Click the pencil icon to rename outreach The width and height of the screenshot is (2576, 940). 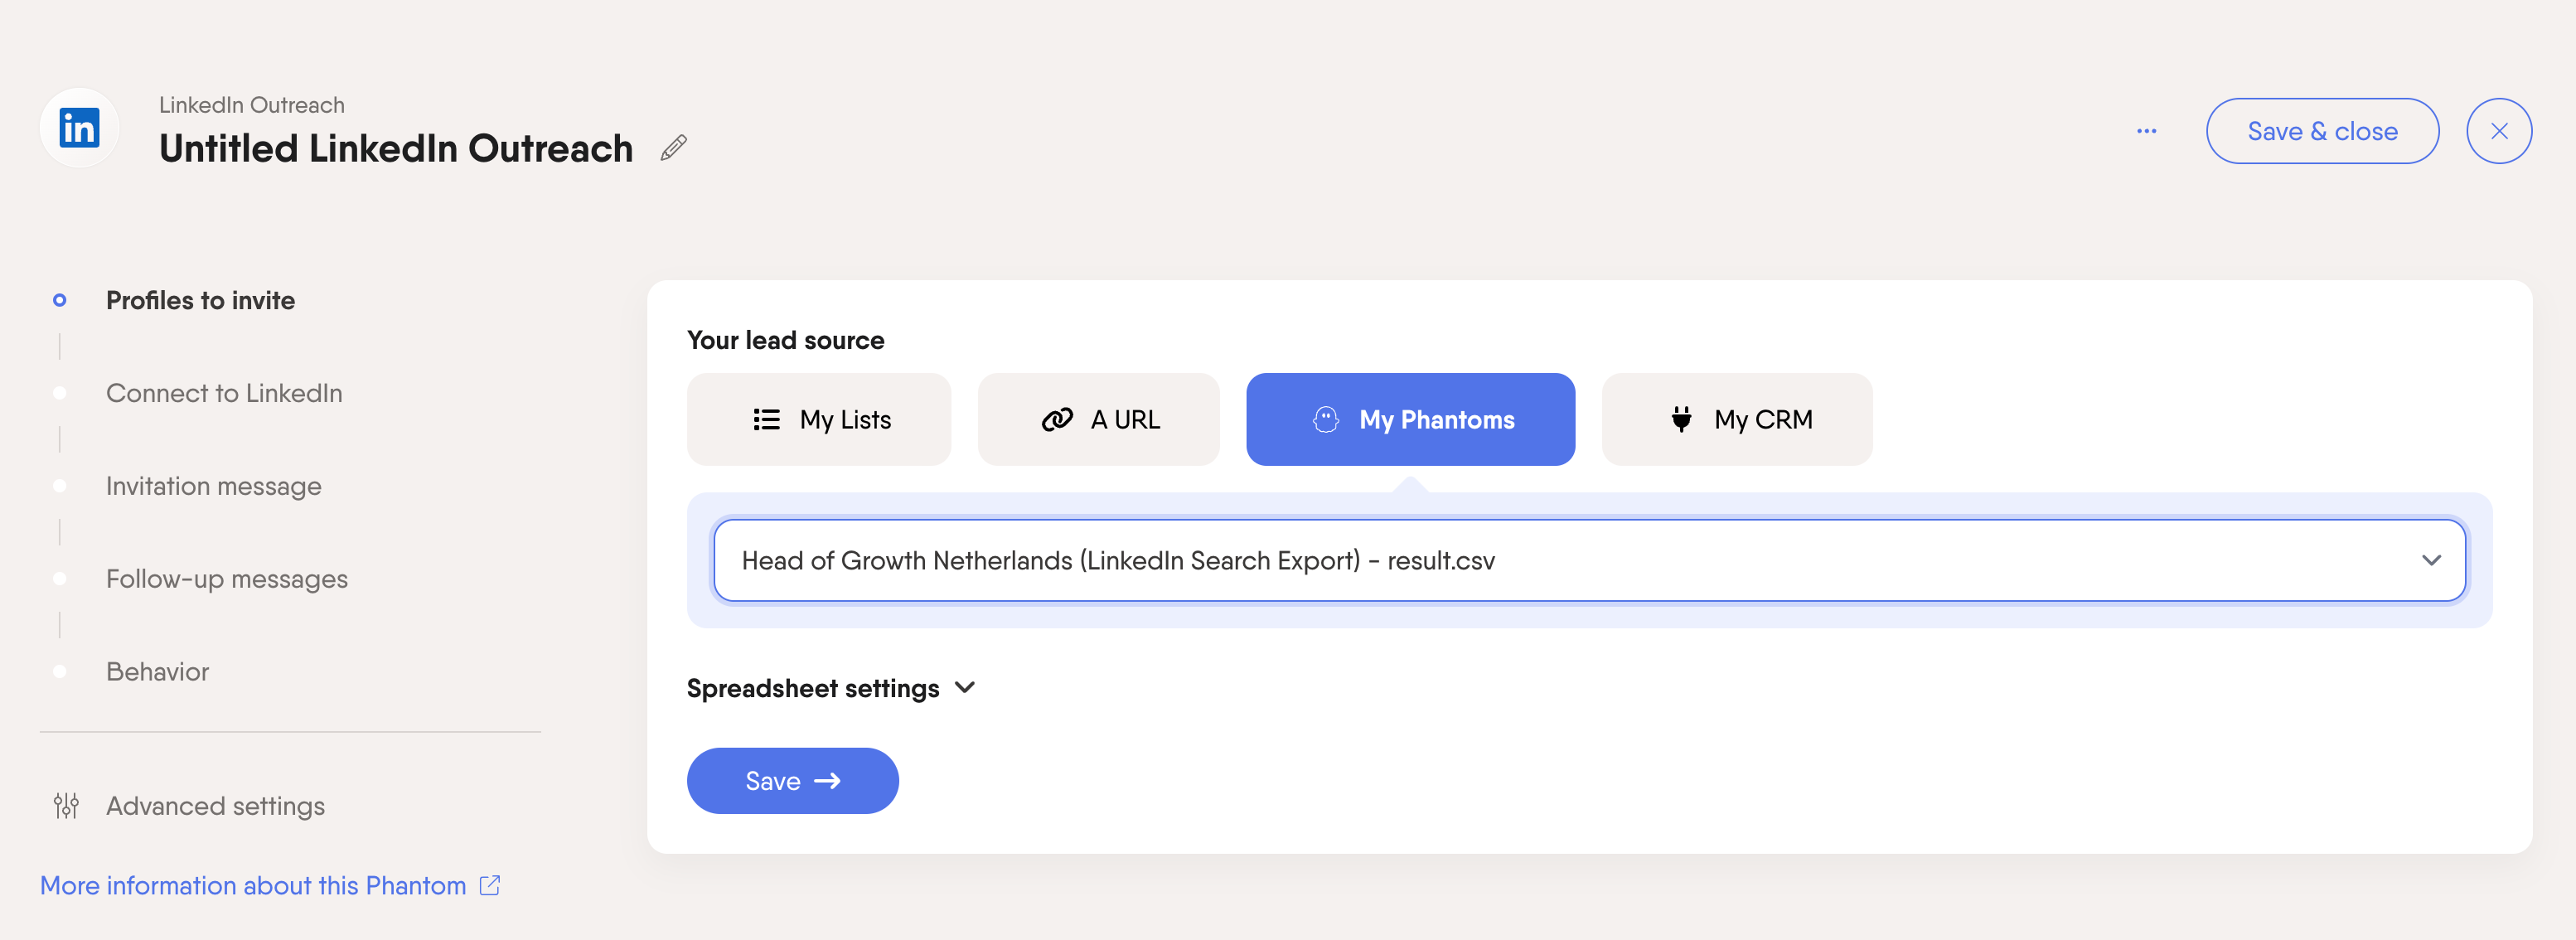674,148
